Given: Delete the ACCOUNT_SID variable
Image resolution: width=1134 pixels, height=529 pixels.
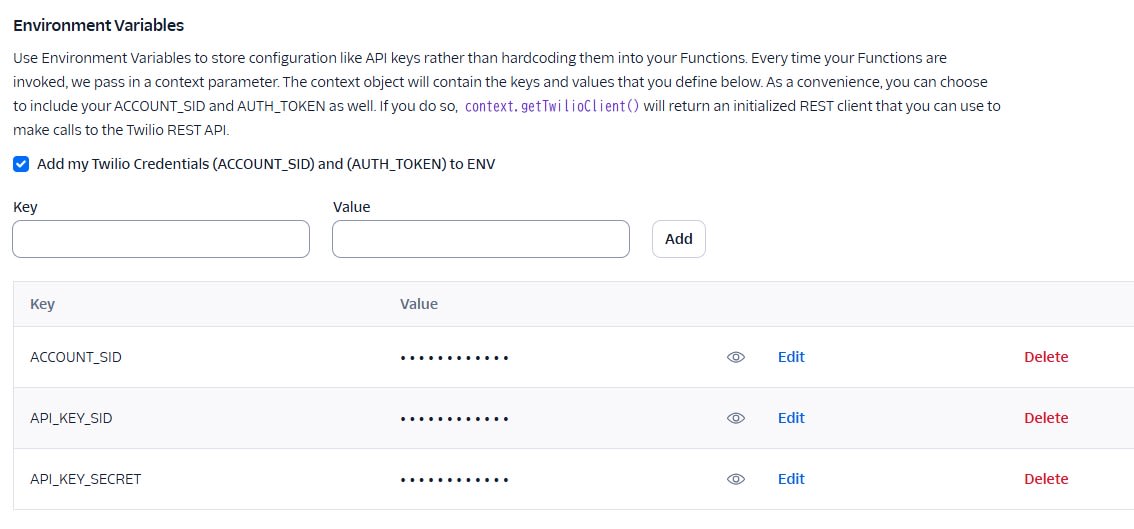Looking at the screenshot, I should pyautogui.click(x=1046, y=357).
